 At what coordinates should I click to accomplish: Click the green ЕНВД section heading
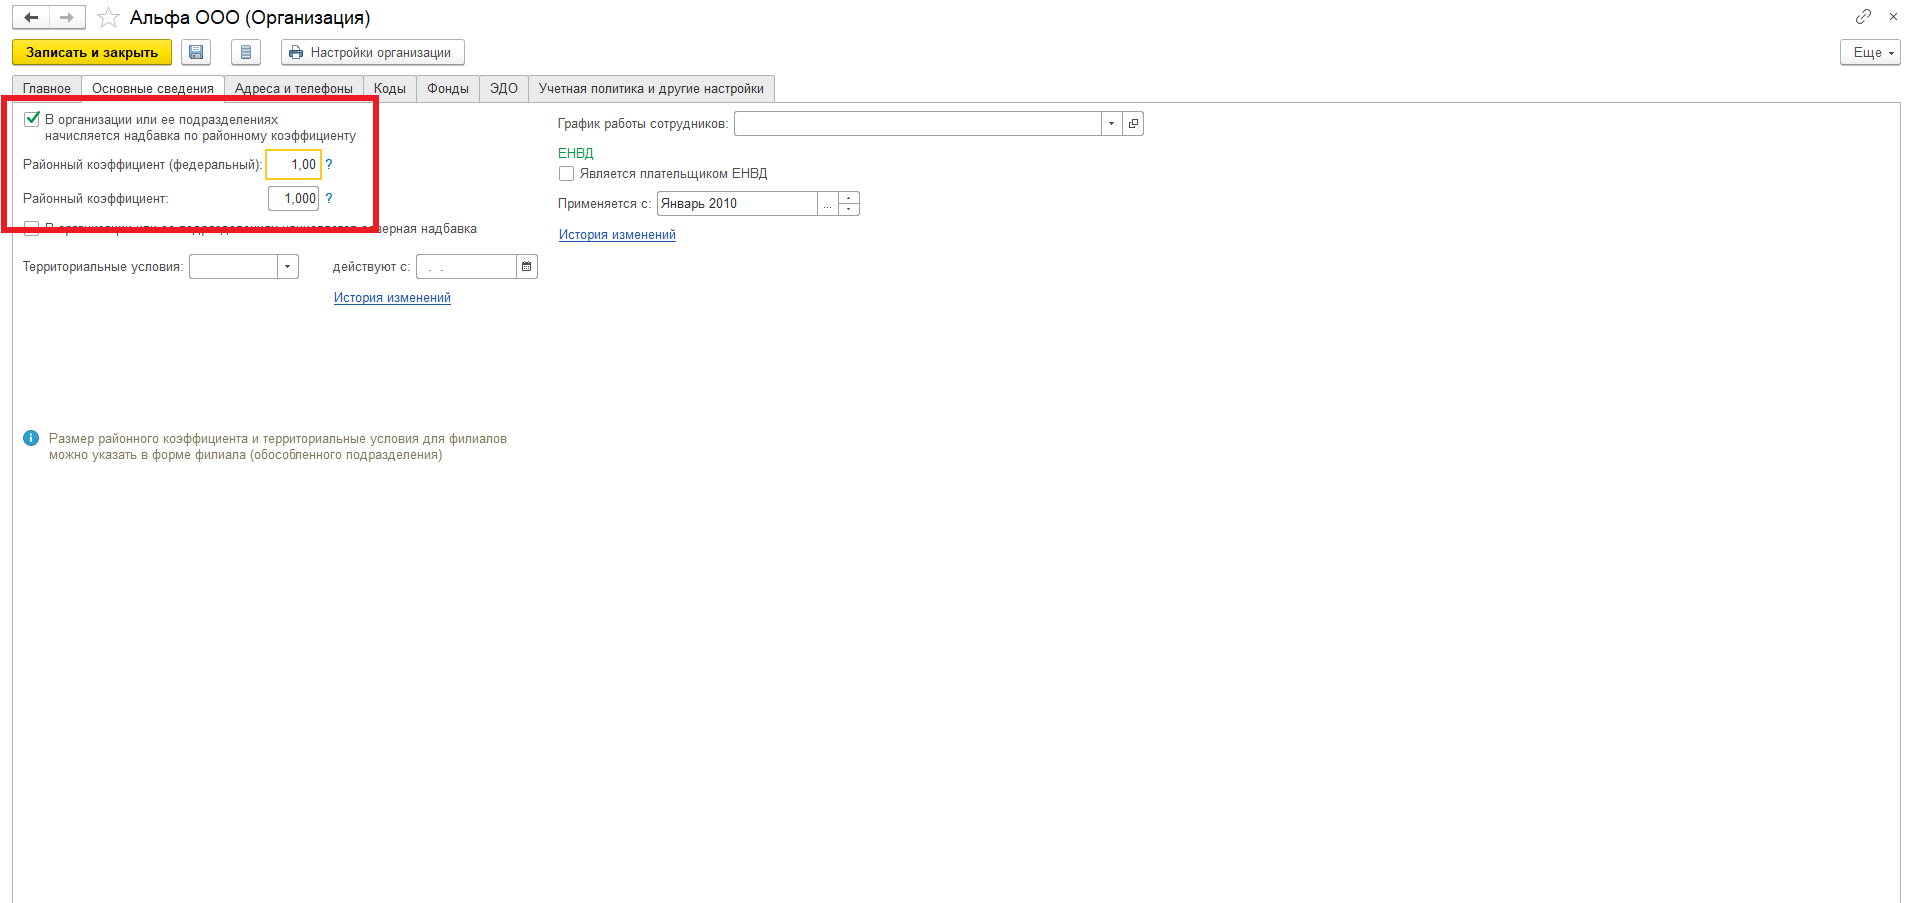click(x=576, y=153)
